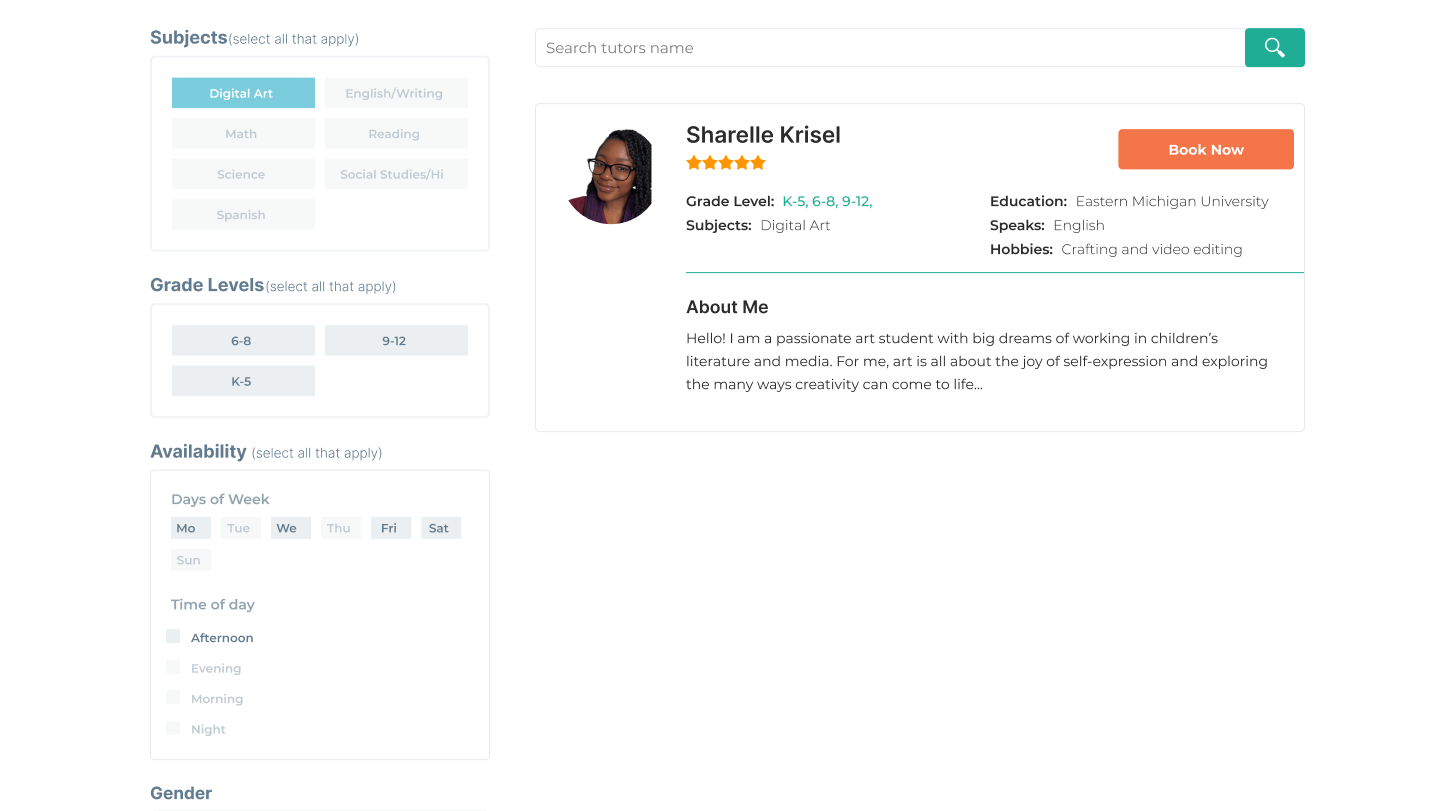Tick the Morning time checkbox
This screenshot has width=1440, height=811.
click(x=173, y=697)
